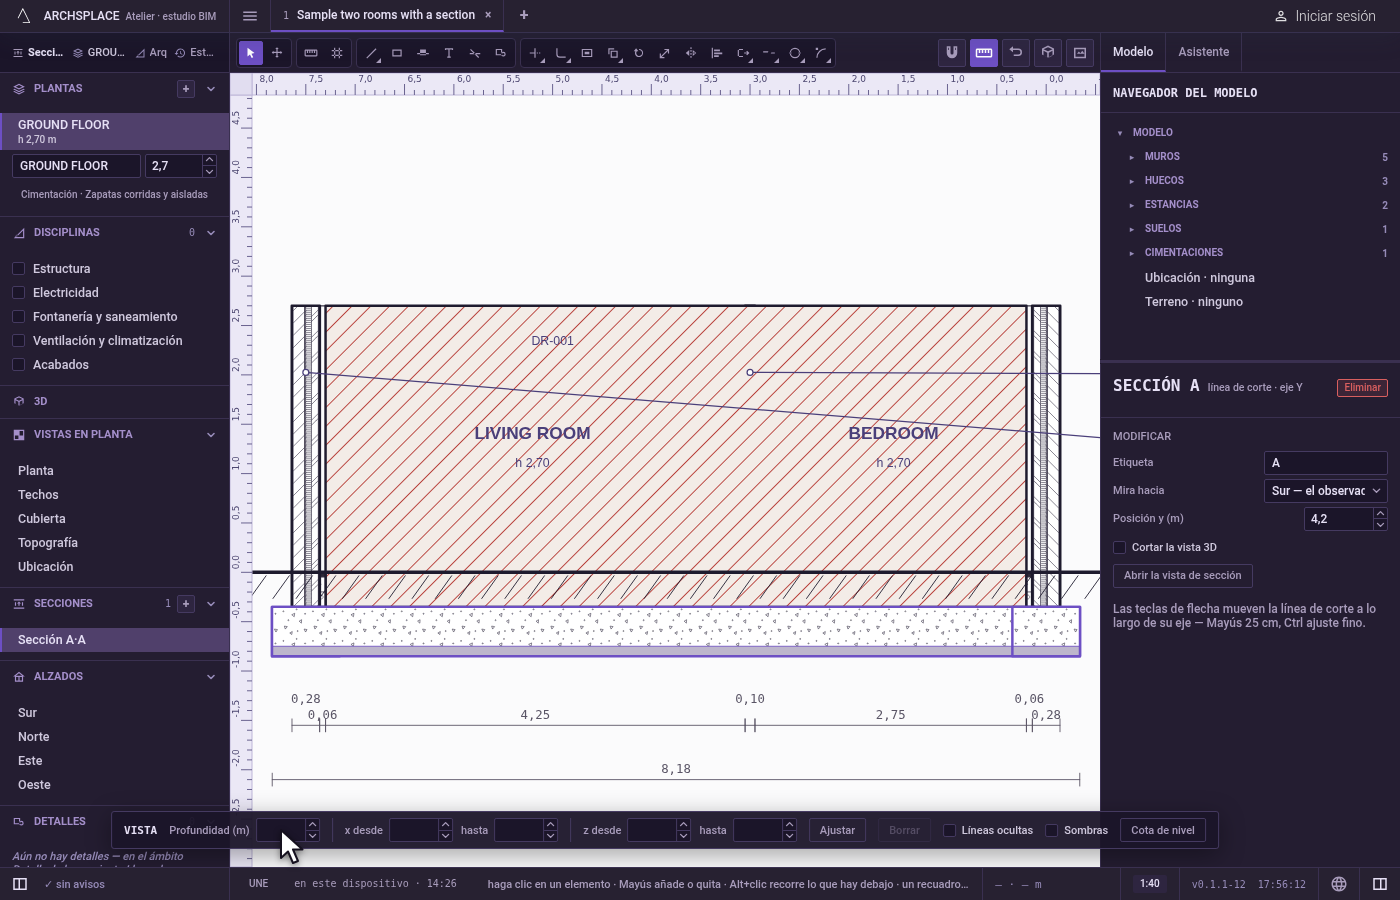
Task: Select the line drawing tool
Action: 371,53
